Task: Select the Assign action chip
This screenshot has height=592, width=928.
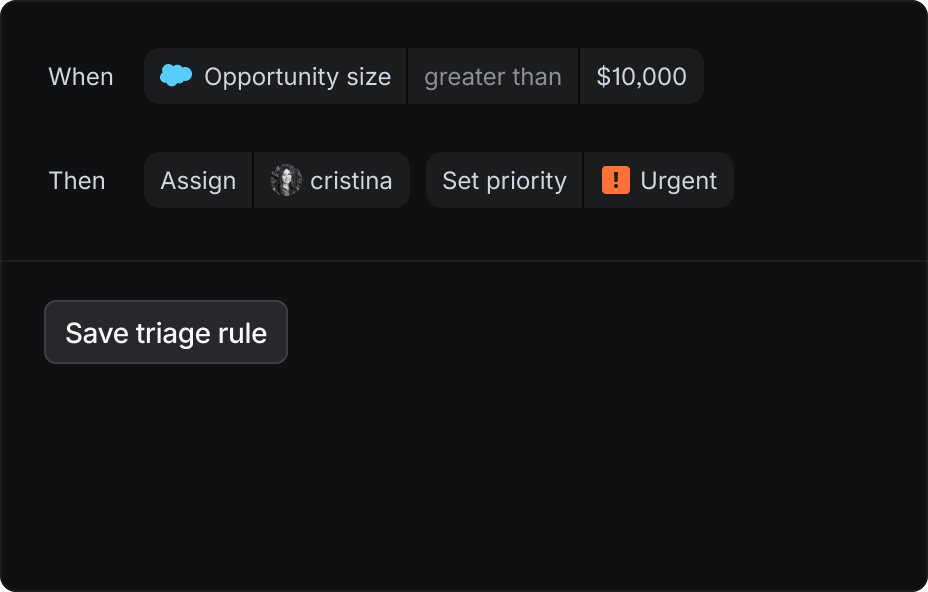Action: pos(198,180)
